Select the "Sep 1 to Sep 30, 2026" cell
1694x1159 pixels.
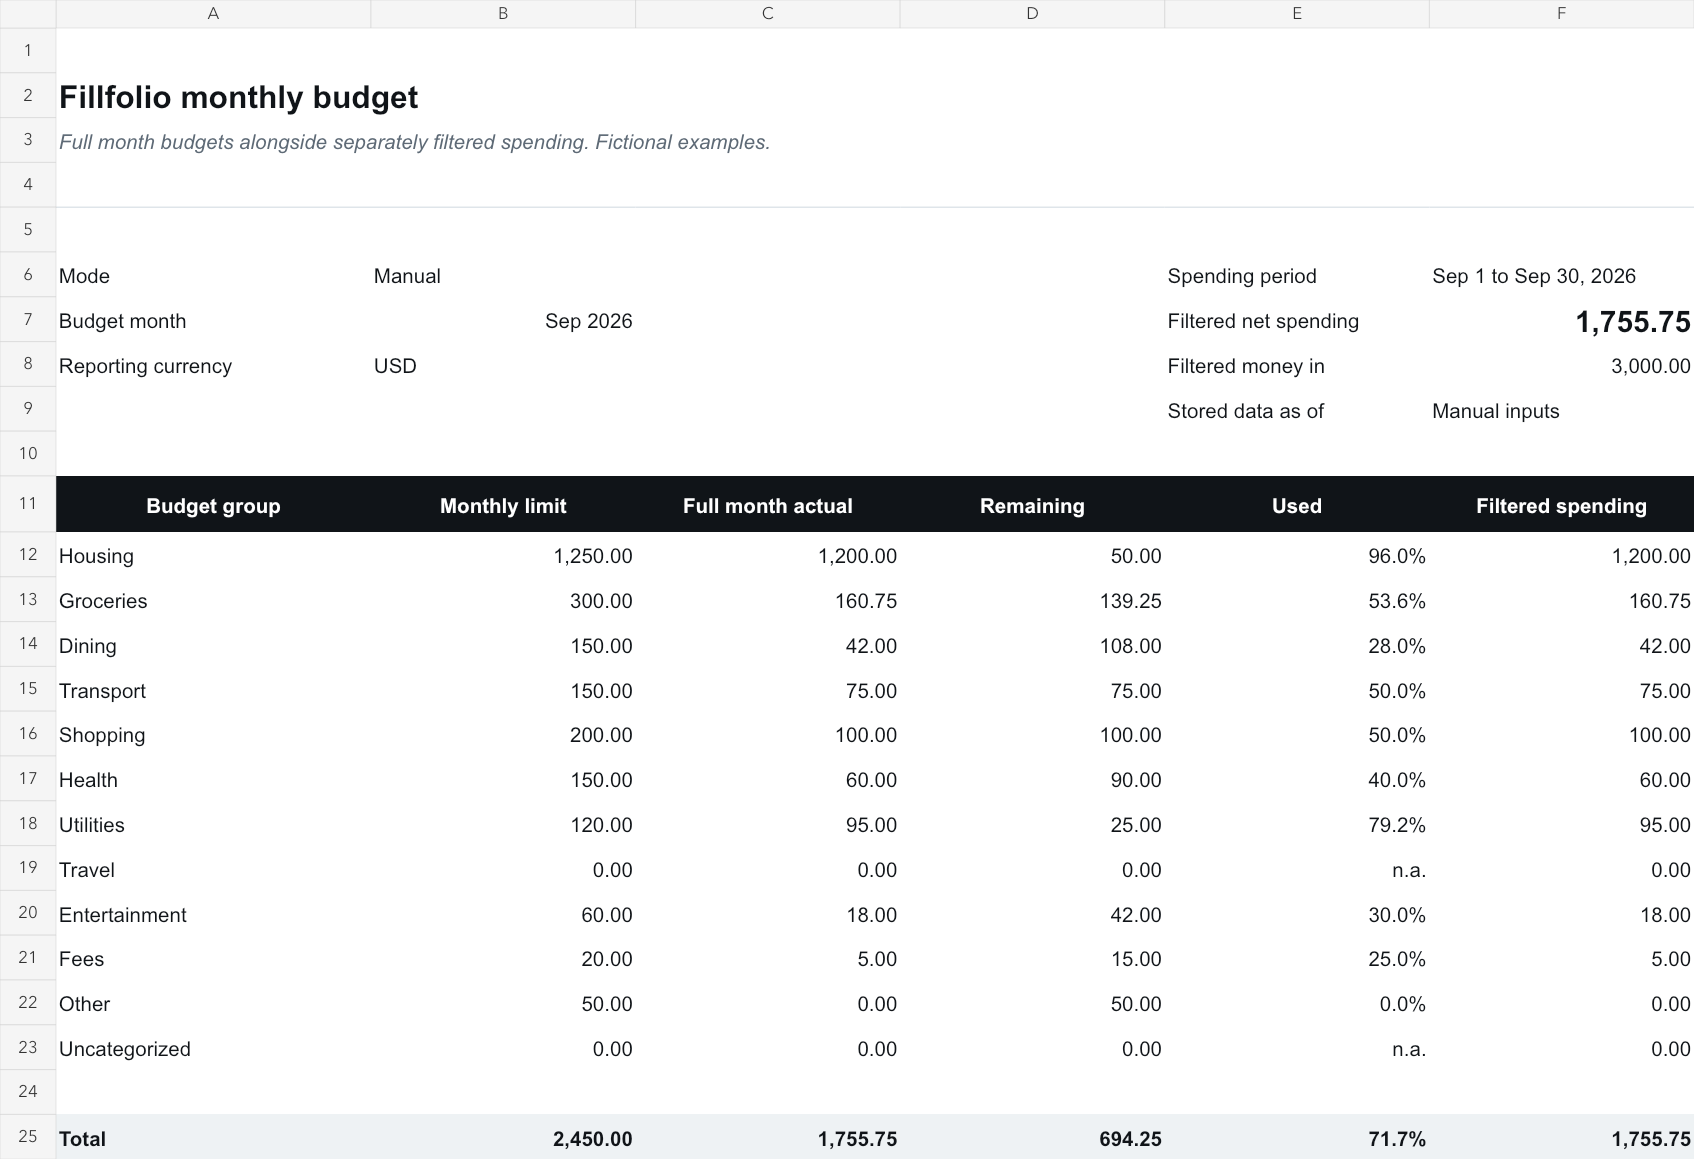[x=1534, y=276]
